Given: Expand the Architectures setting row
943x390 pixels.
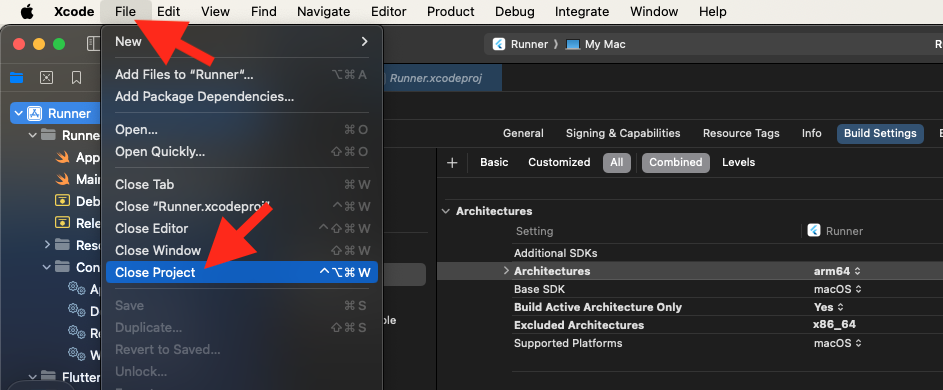Looking at the screenshot, I should [x=506, y=271].
